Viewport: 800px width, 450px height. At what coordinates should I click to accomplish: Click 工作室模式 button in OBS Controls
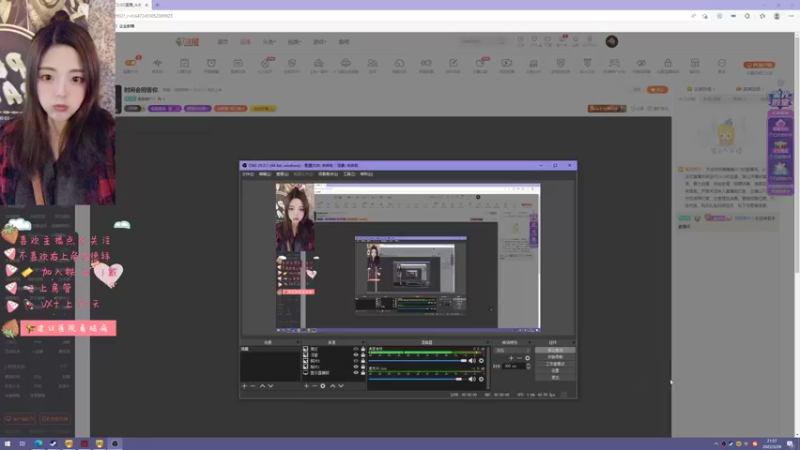(555, 364)
